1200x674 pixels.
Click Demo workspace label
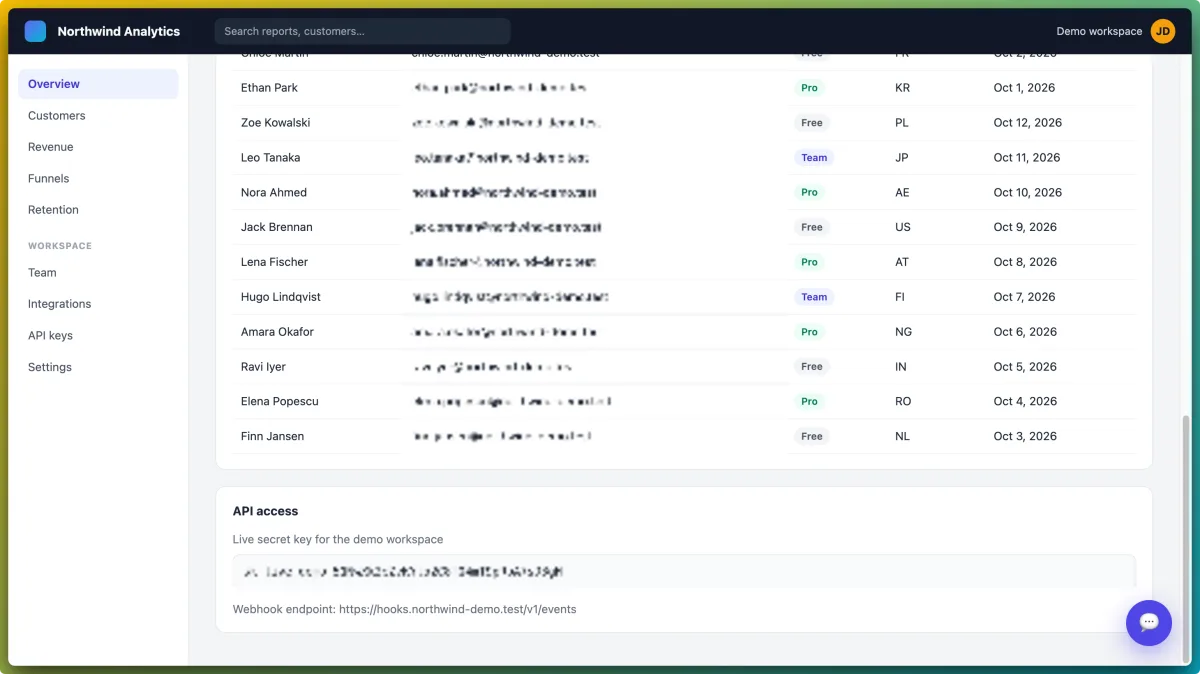(x=1099, y=31)
